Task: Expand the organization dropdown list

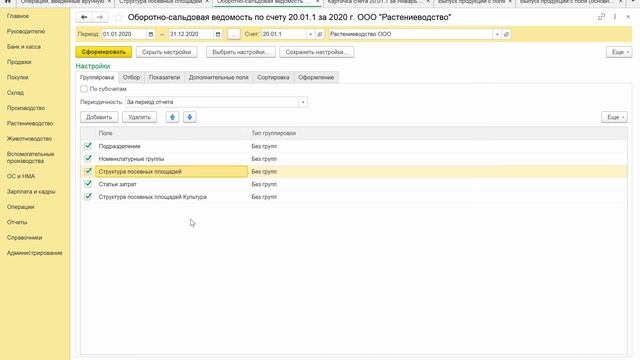Action: pos(497,34)
